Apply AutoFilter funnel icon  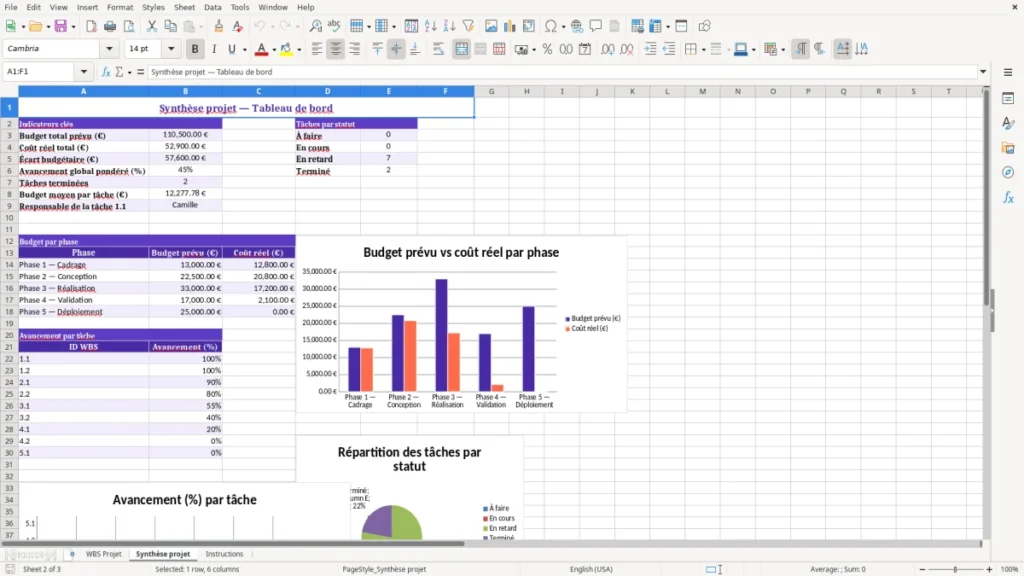tap(468, 26)
